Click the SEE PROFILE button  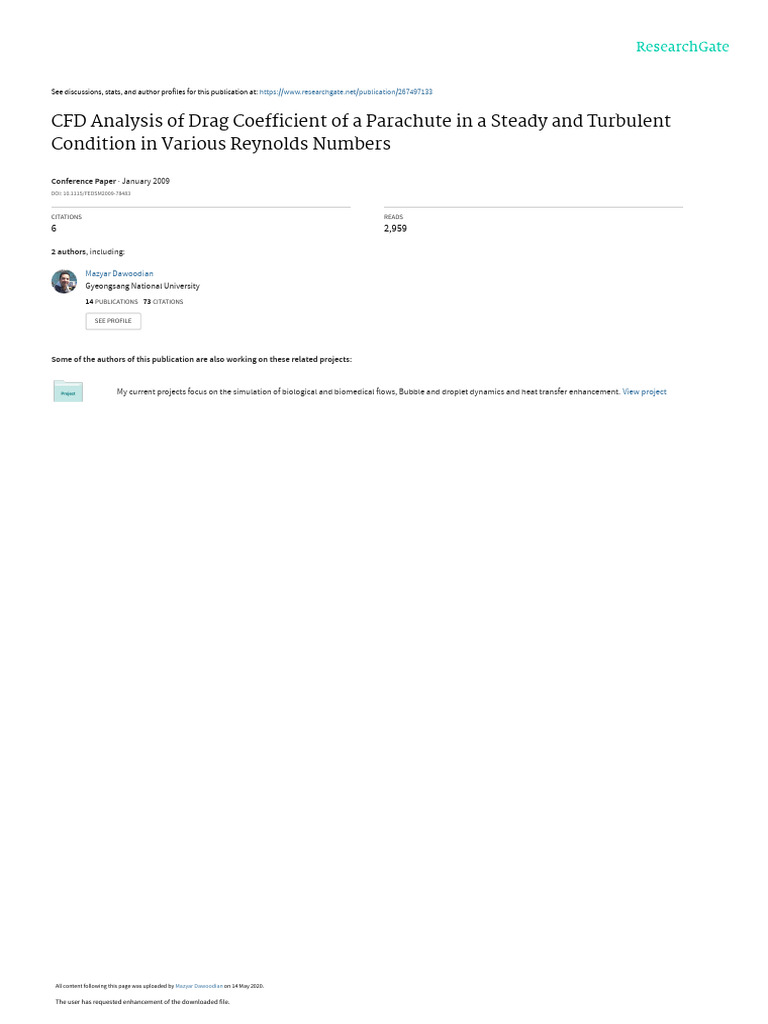(x=113, y=321)
